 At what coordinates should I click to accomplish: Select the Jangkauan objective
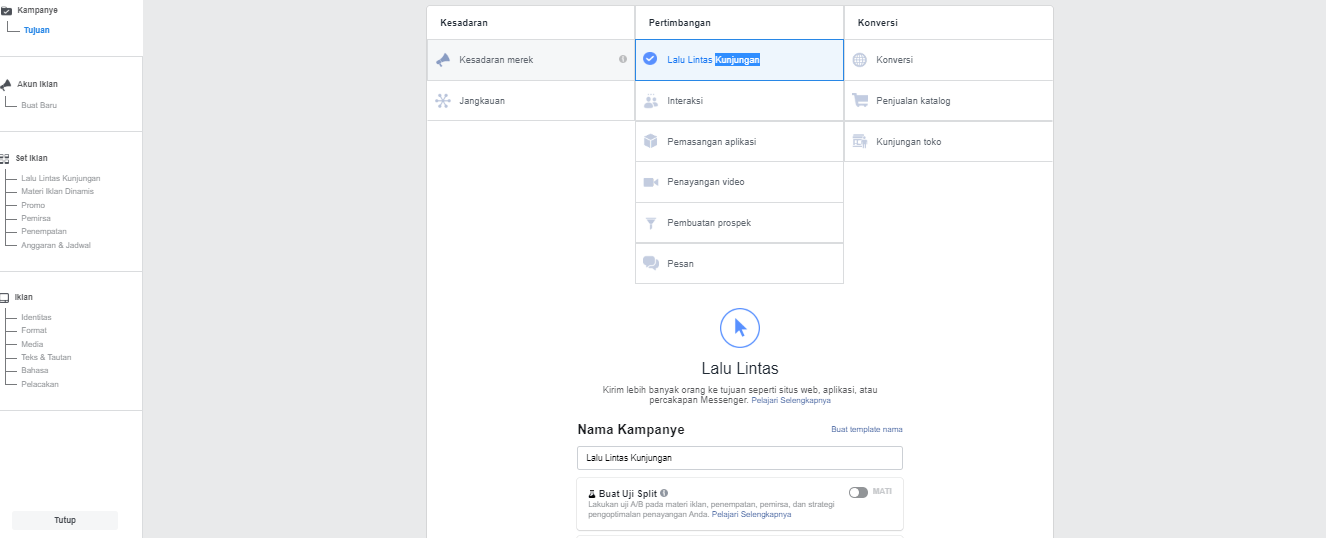(531, 101)
